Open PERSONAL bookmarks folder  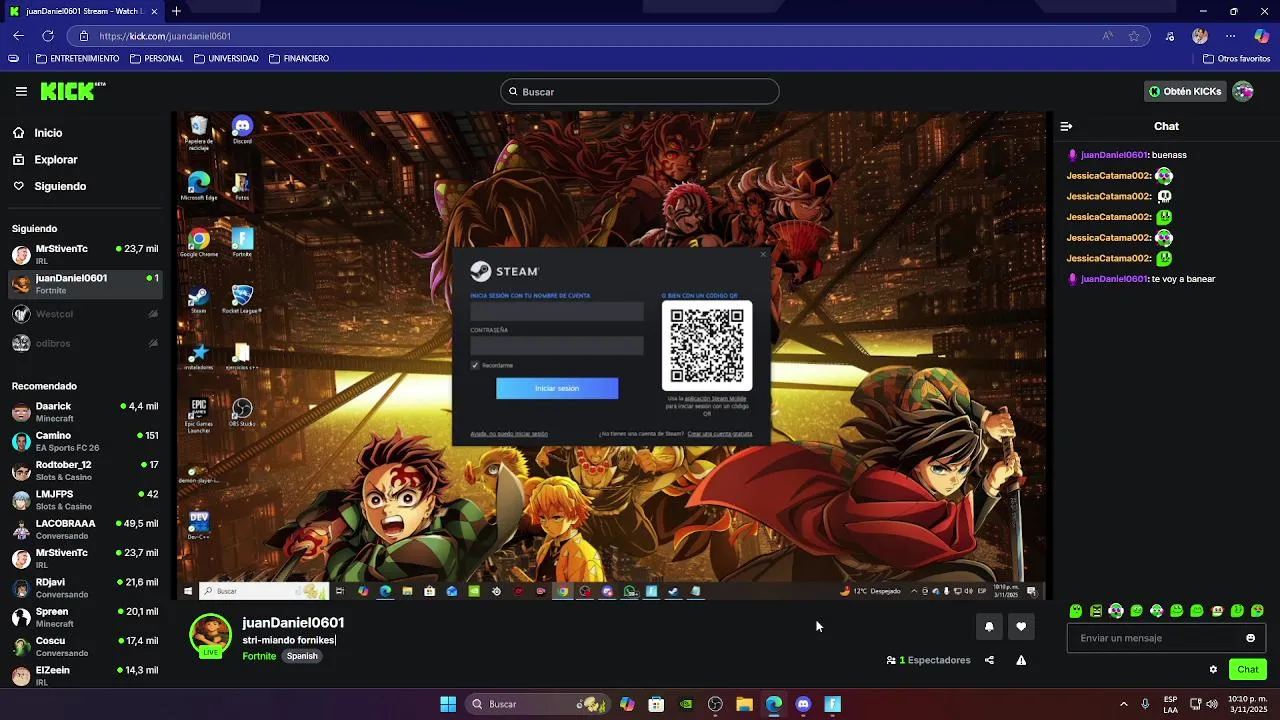click(x=157, y=59)
